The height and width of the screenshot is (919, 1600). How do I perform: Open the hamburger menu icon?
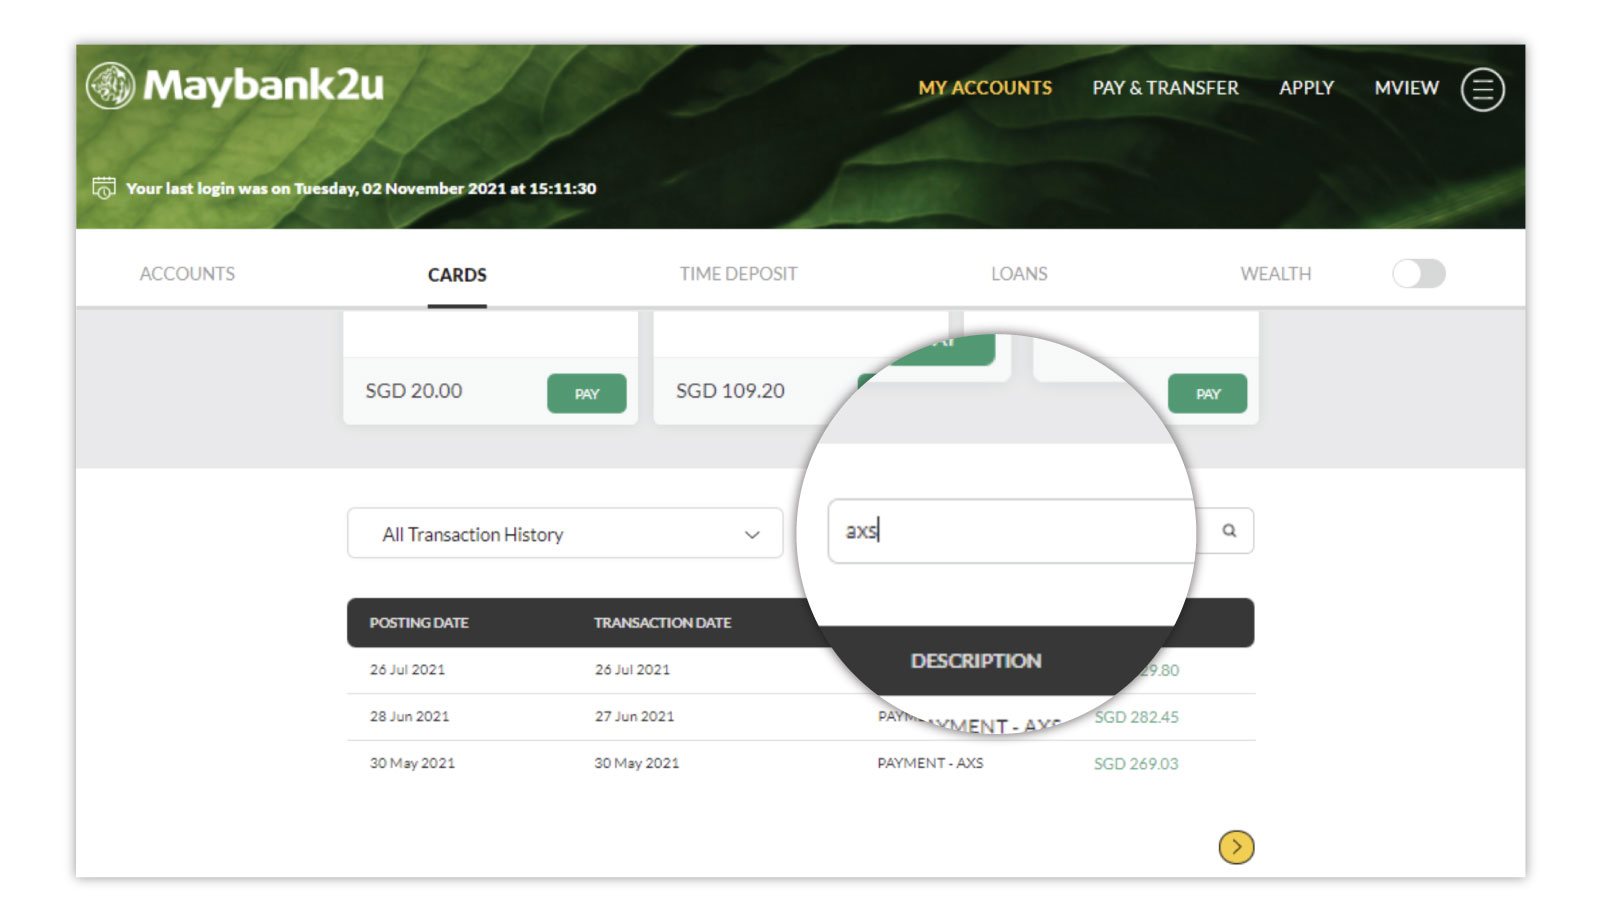[1482, 89]
